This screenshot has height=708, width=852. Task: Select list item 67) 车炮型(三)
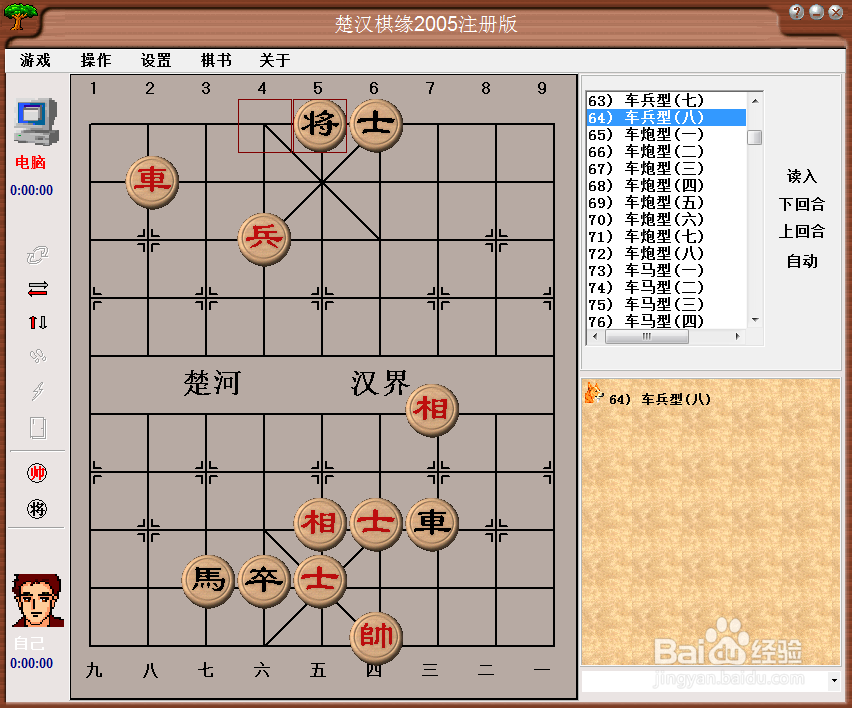tap(667, 168)
